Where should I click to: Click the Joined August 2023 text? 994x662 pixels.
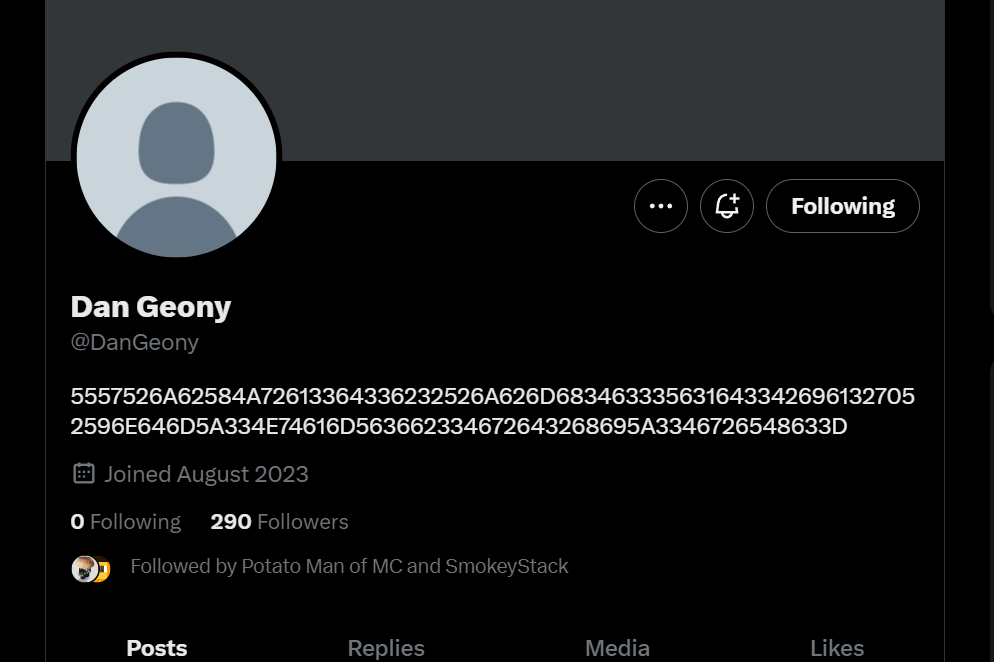[206, 474]
